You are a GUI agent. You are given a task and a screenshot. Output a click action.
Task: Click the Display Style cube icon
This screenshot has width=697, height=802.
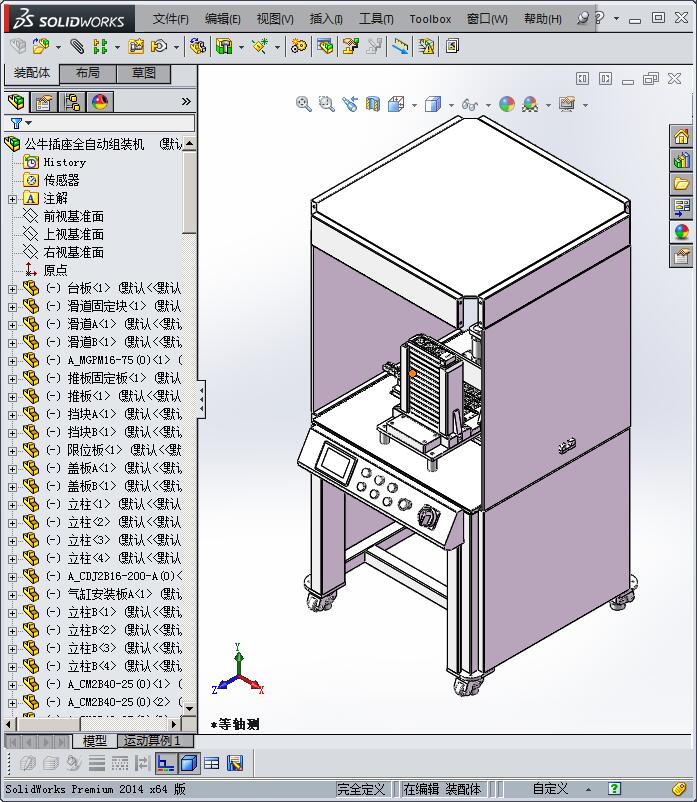pyautogui.click(x=433, y=104)
